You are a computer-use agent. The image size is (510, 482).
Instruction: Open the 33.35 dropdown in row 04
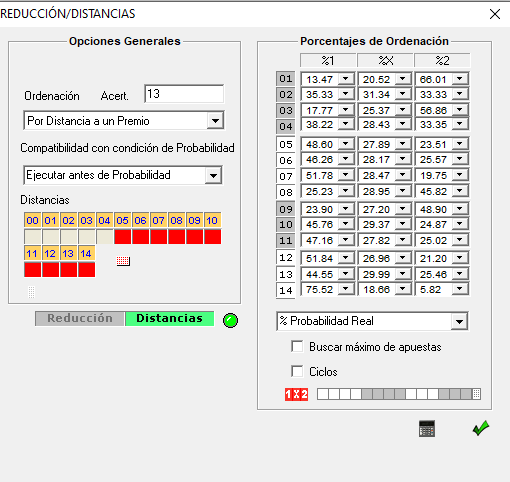pyautogui.click(x=460, y=124)
